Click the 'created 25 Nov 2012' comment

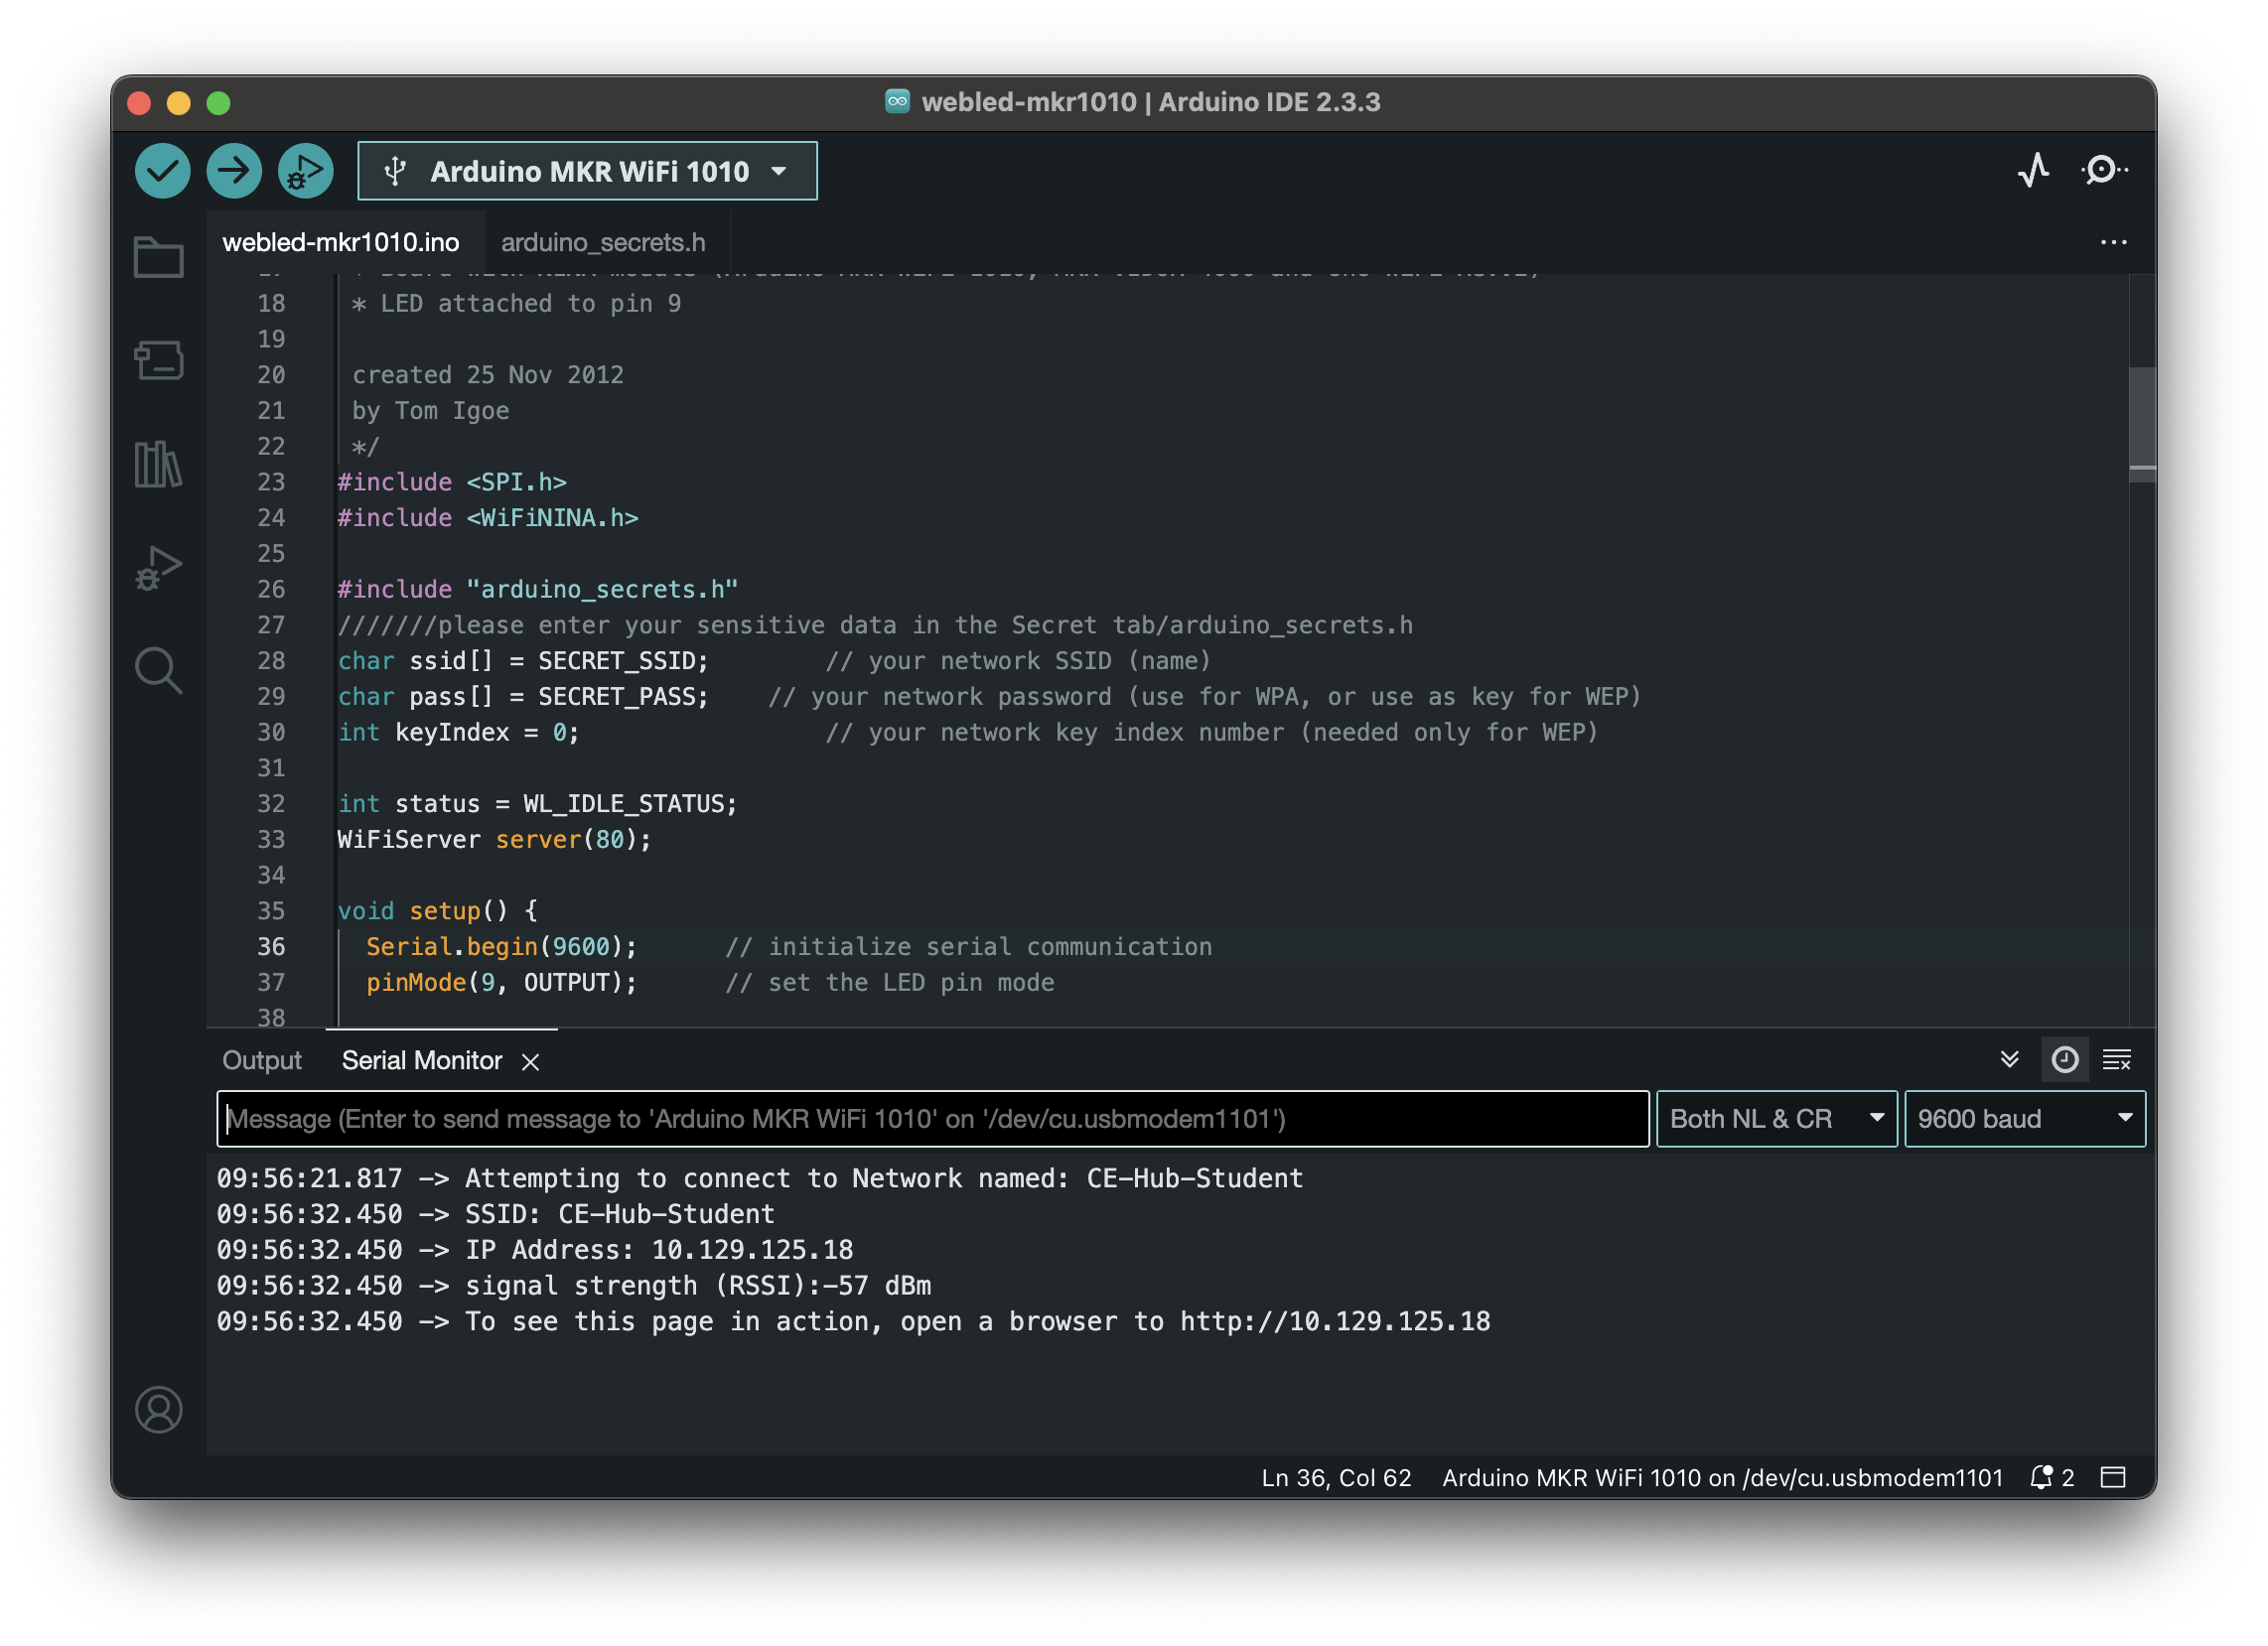488,375
